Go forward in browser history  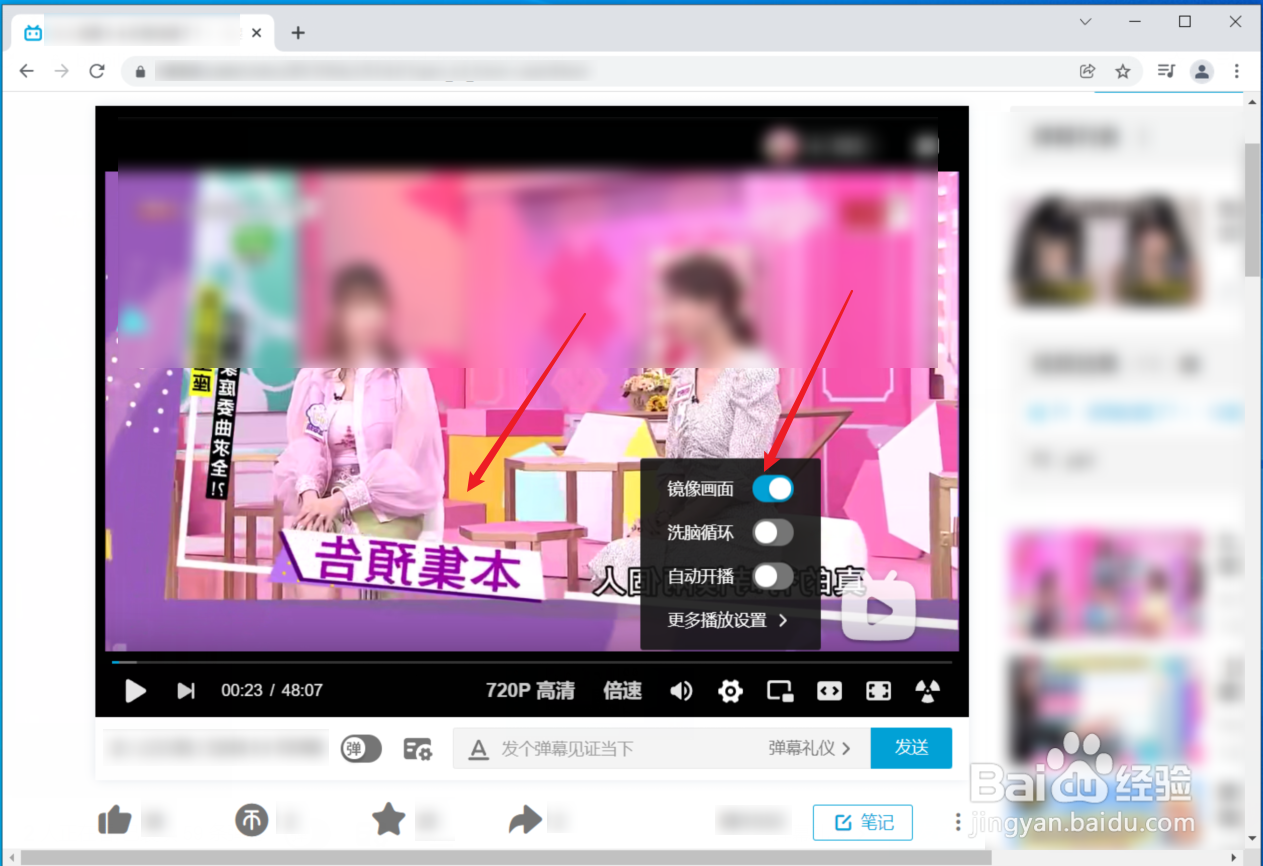pos(62,71)
